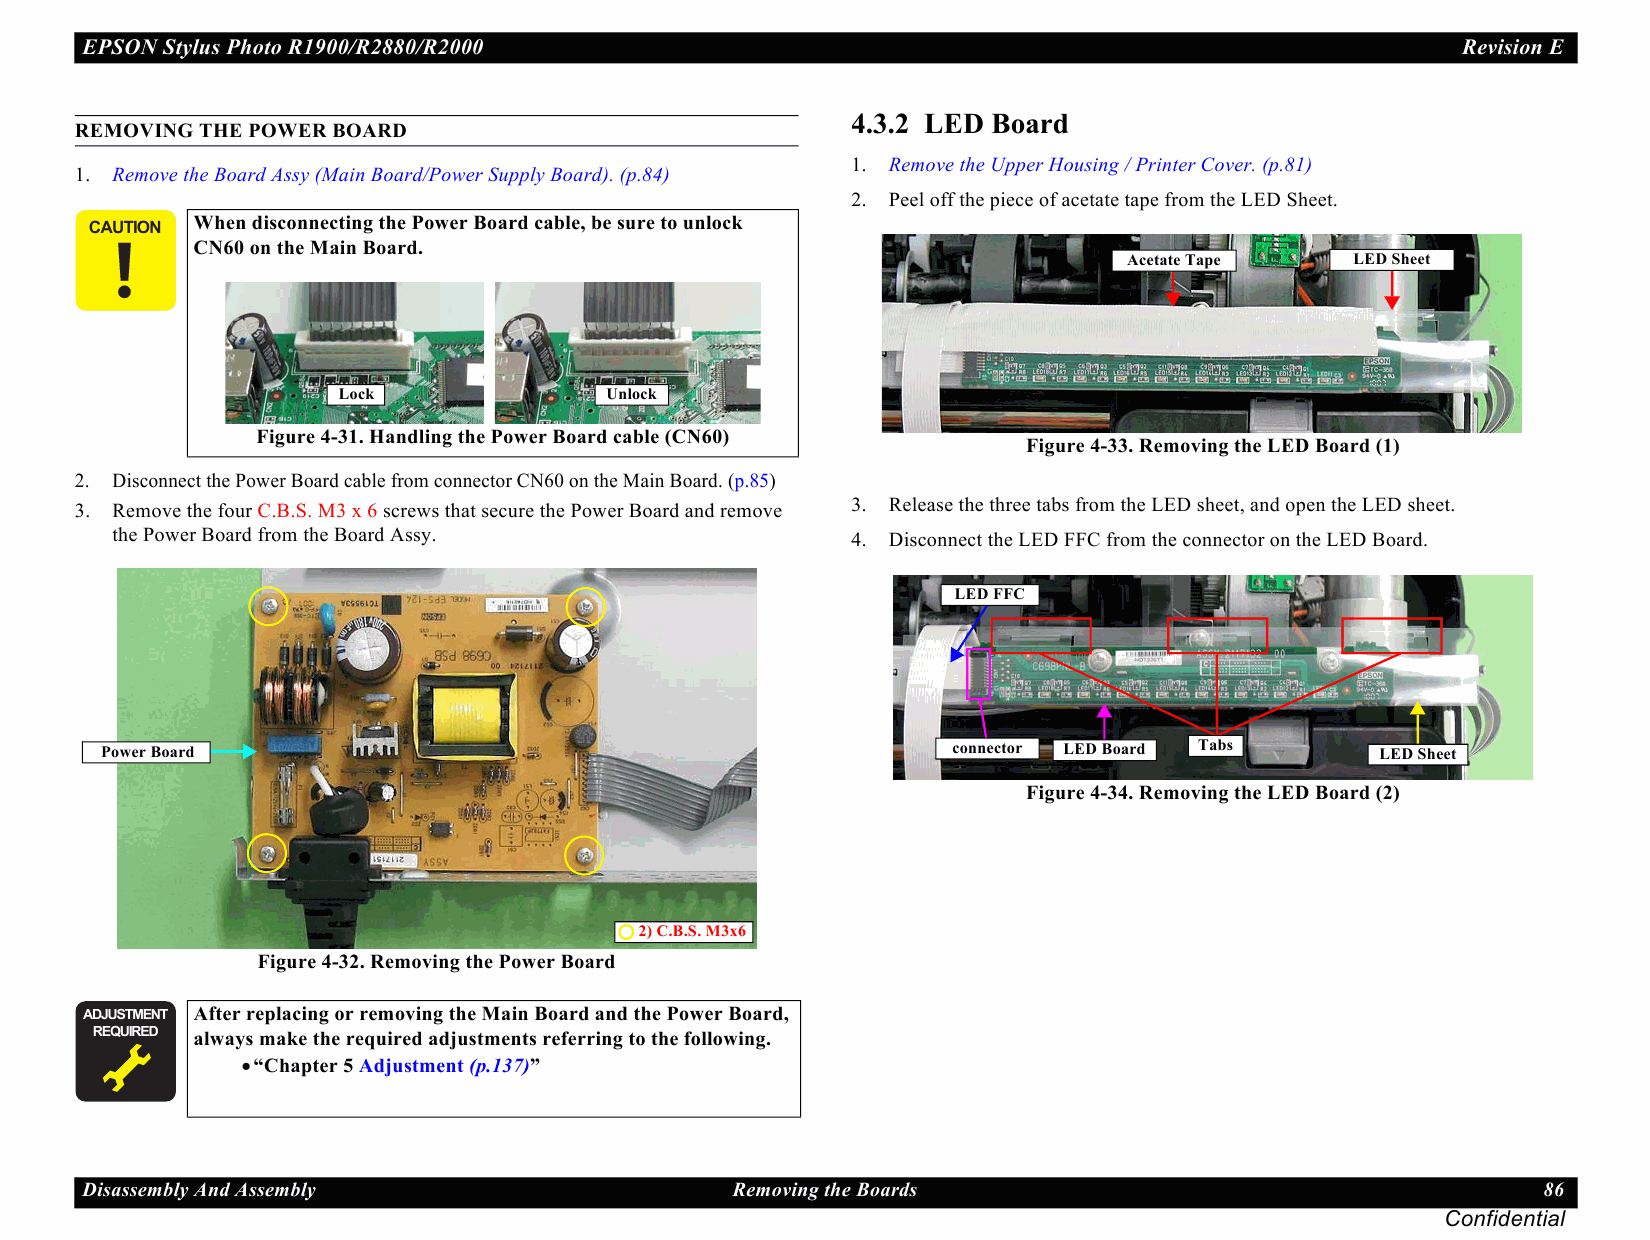Click the Tabs label in Figure 4-34

[1215, 745]
